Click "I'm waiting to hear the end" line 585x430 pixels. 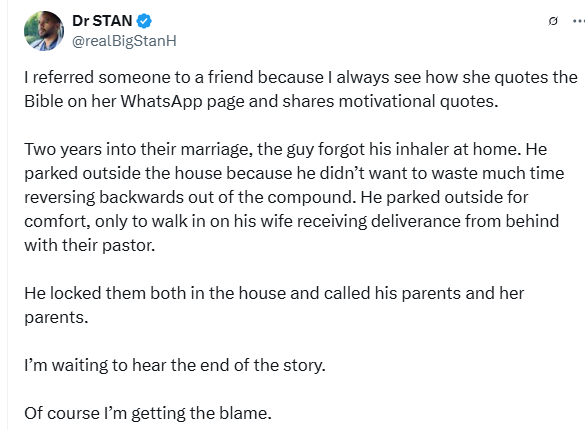pyautogui.click(x=175, y=365)
